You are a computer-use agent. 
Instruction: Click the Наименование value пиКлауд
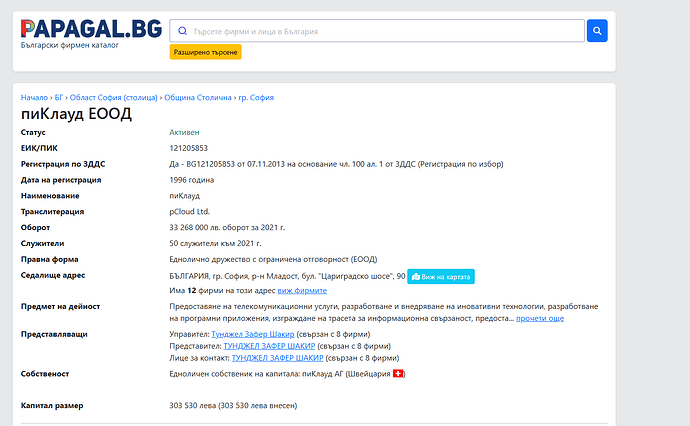[184, 196]
